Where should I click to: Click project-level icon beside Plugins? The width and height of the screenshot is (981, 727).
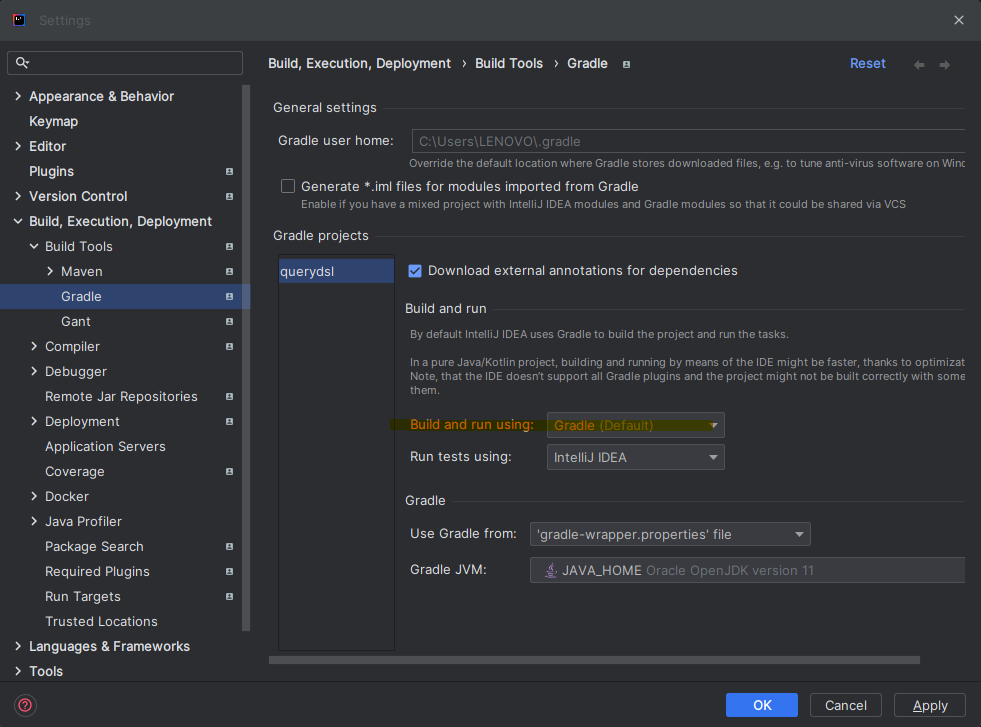click(x=230, y=171)
